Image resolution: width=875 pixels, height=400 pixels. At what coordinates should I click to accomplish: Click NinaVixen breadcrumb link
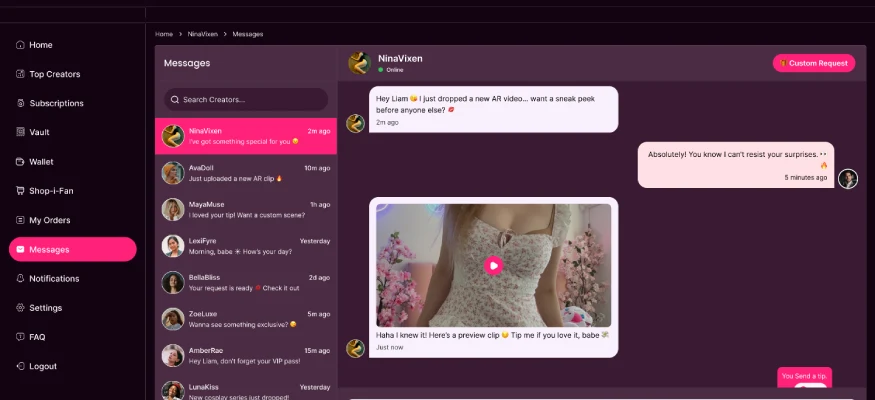[x=203, y=34]
